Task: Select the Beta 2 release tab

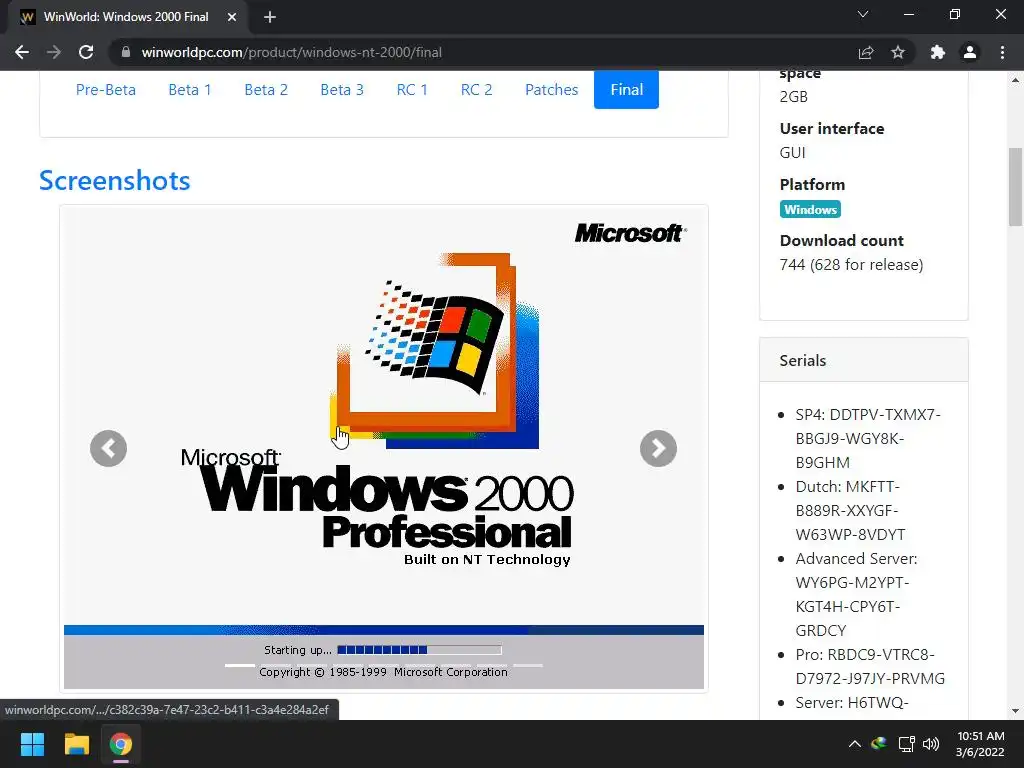Action: pyautogui.click(x=266, y=89)
